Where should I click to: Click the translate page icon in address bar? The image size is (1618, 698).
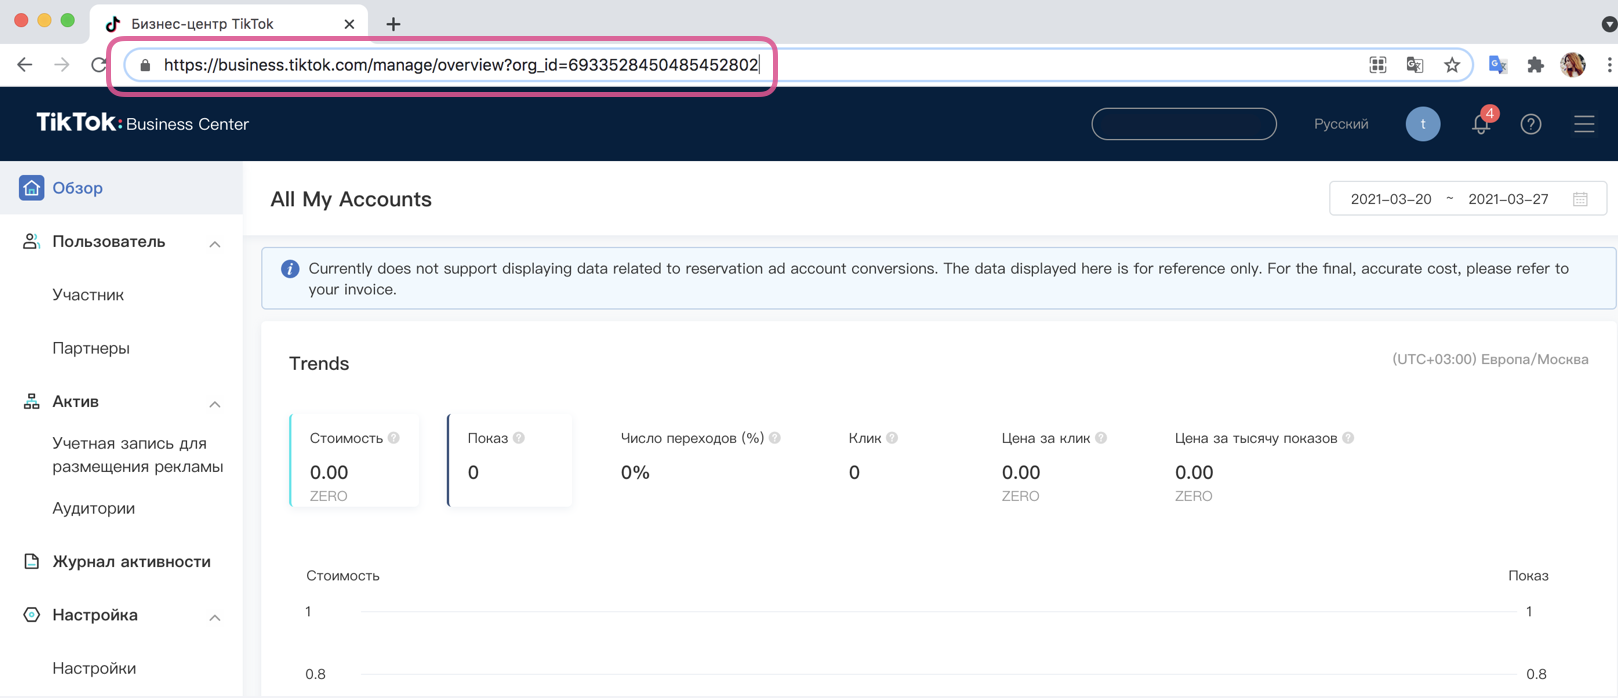pos(1415,65)
